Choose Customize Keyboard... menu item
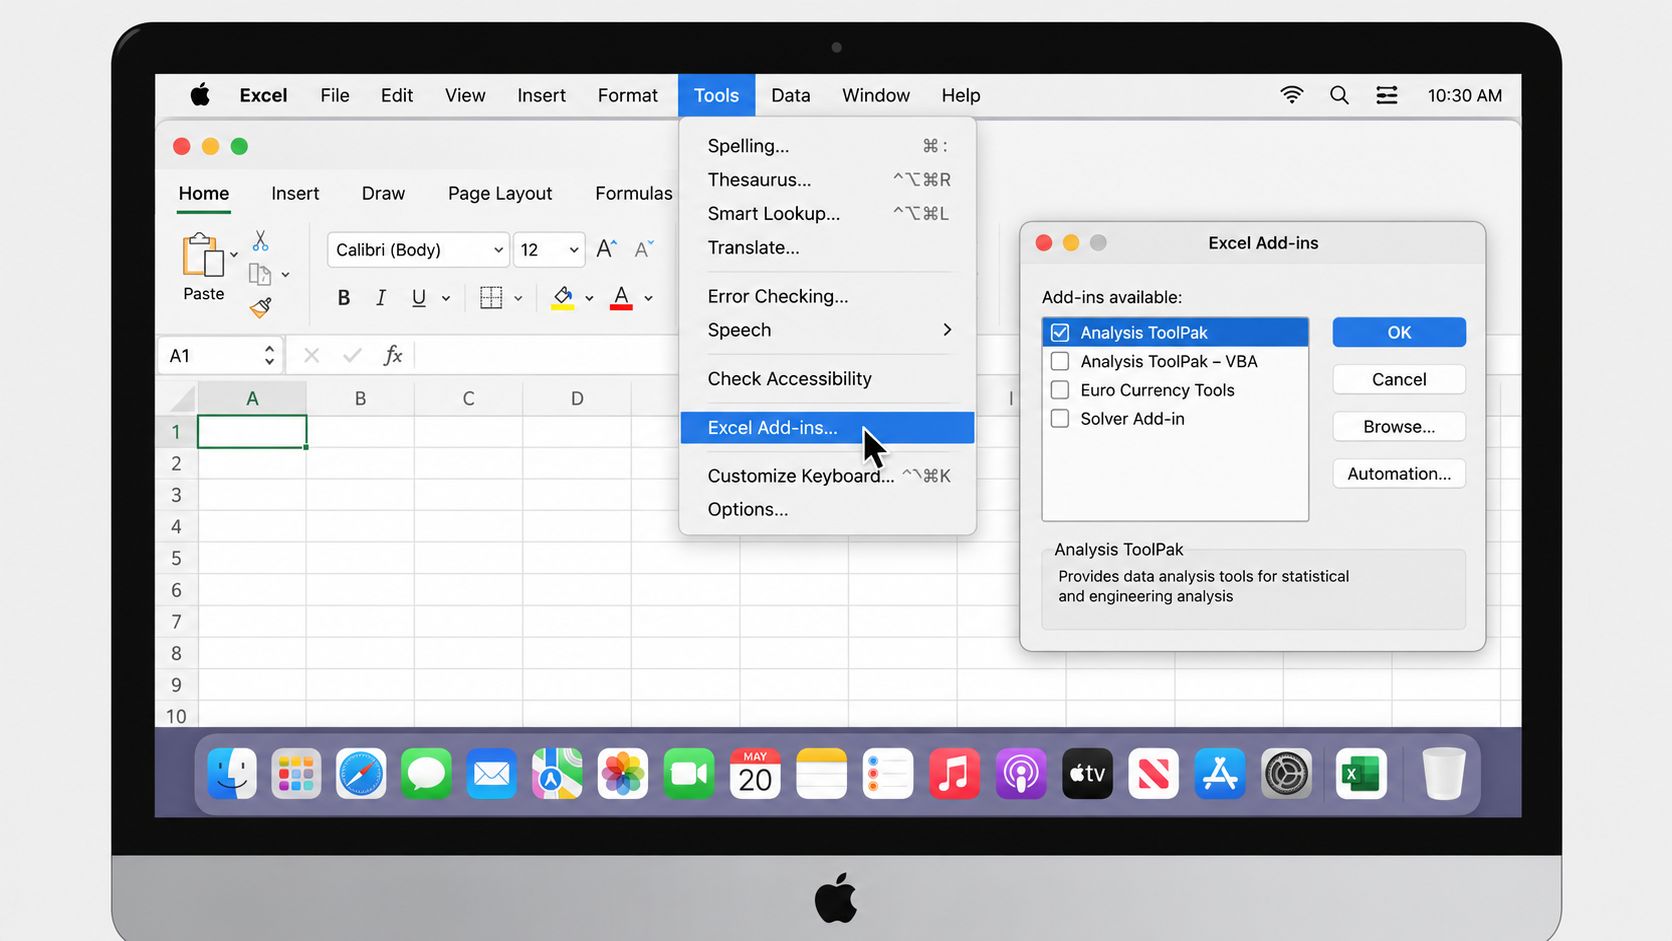The width and height of the screenshot is (1672, 941). [827, 476]
